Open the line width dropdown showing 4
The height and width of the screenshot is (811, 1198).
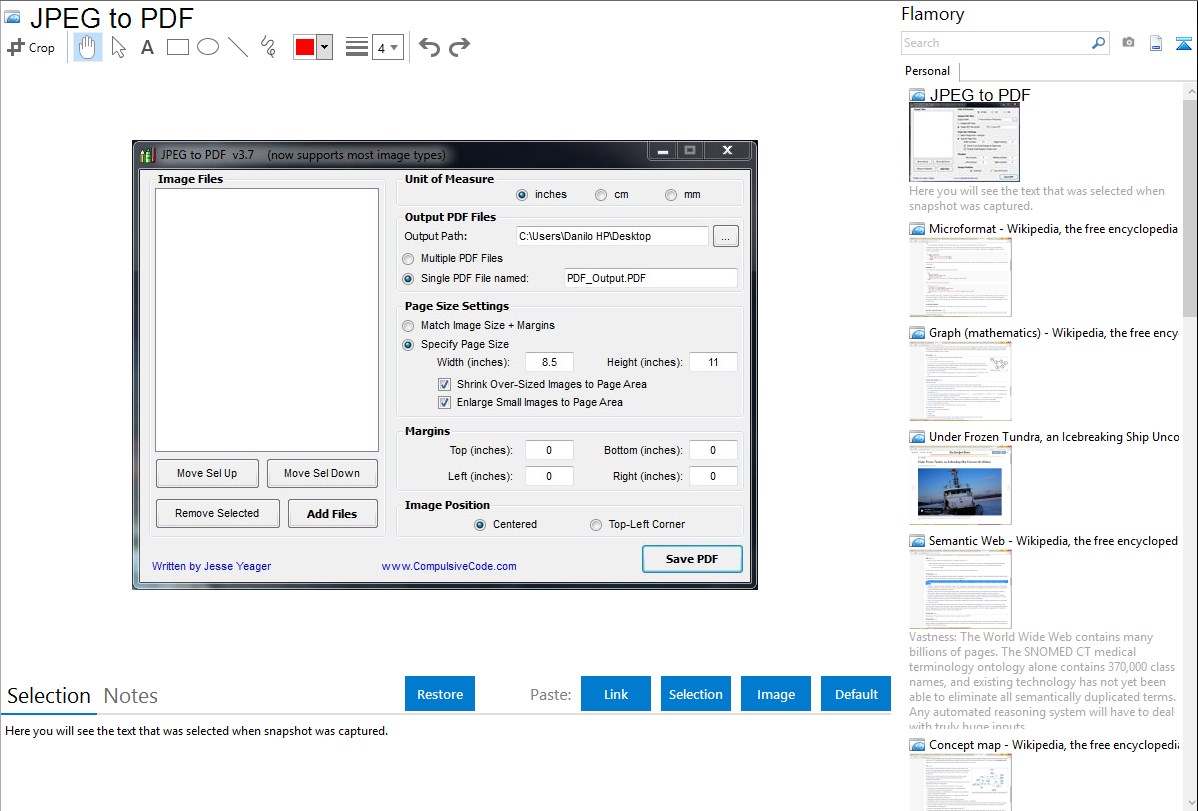[x=387, y=47]
